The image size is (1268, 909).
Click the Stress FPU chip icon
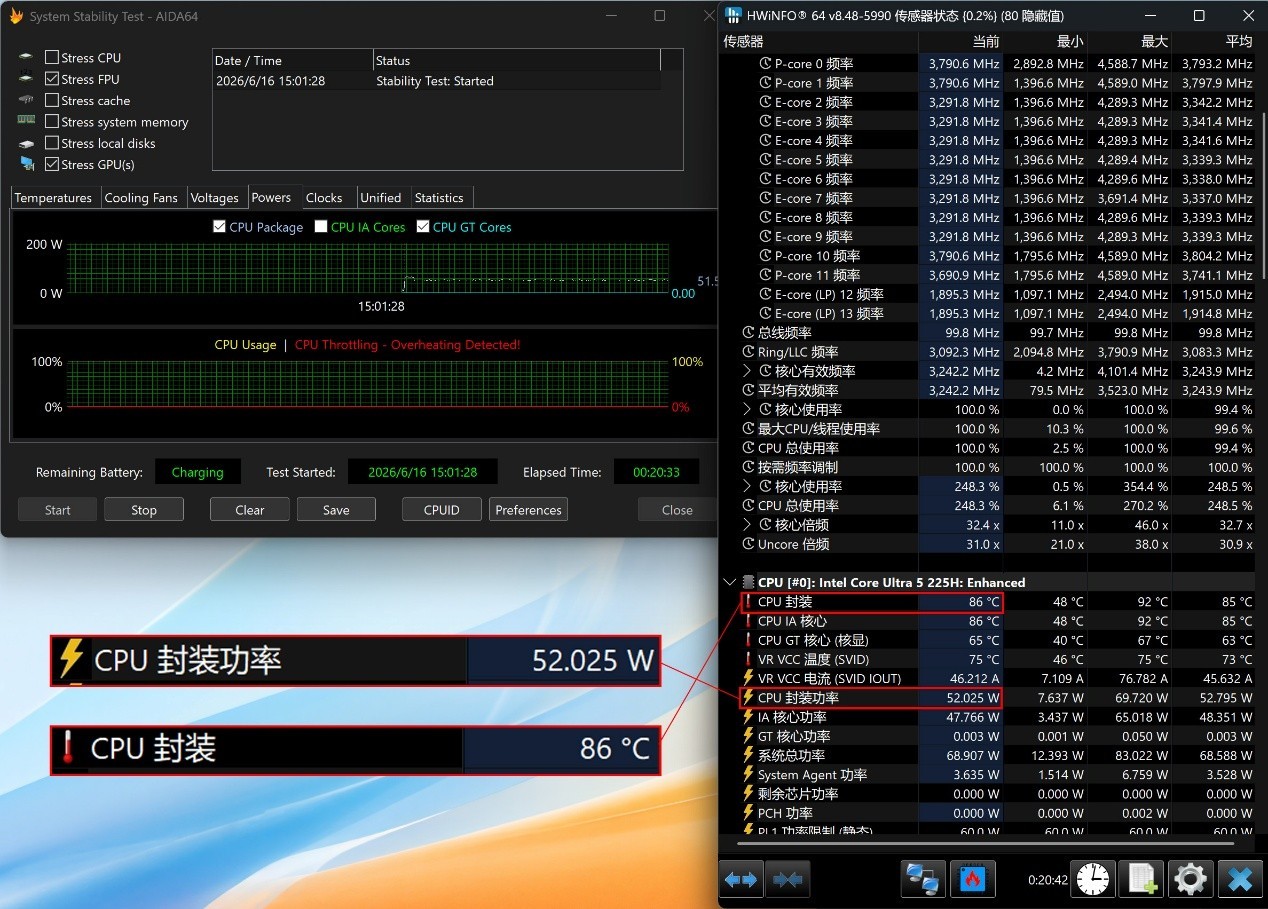(x=26, y=79)
